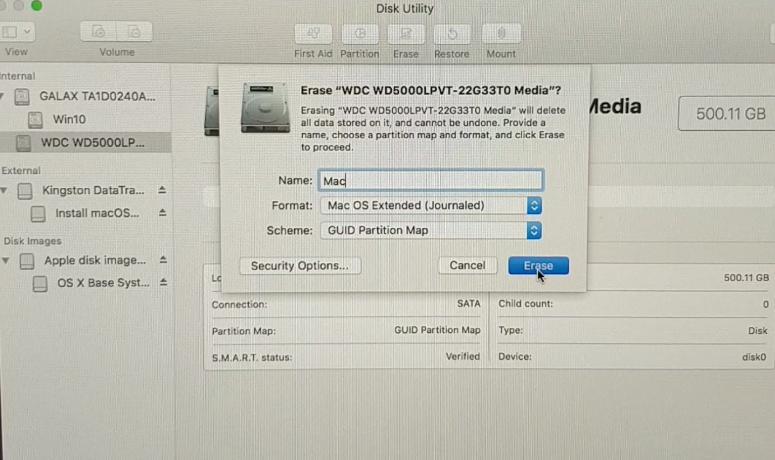The width and height of the screenshot is (775, 460).
Task: Select GALAX TA1D0240A disk in sidebar
Action: [97, 96]
